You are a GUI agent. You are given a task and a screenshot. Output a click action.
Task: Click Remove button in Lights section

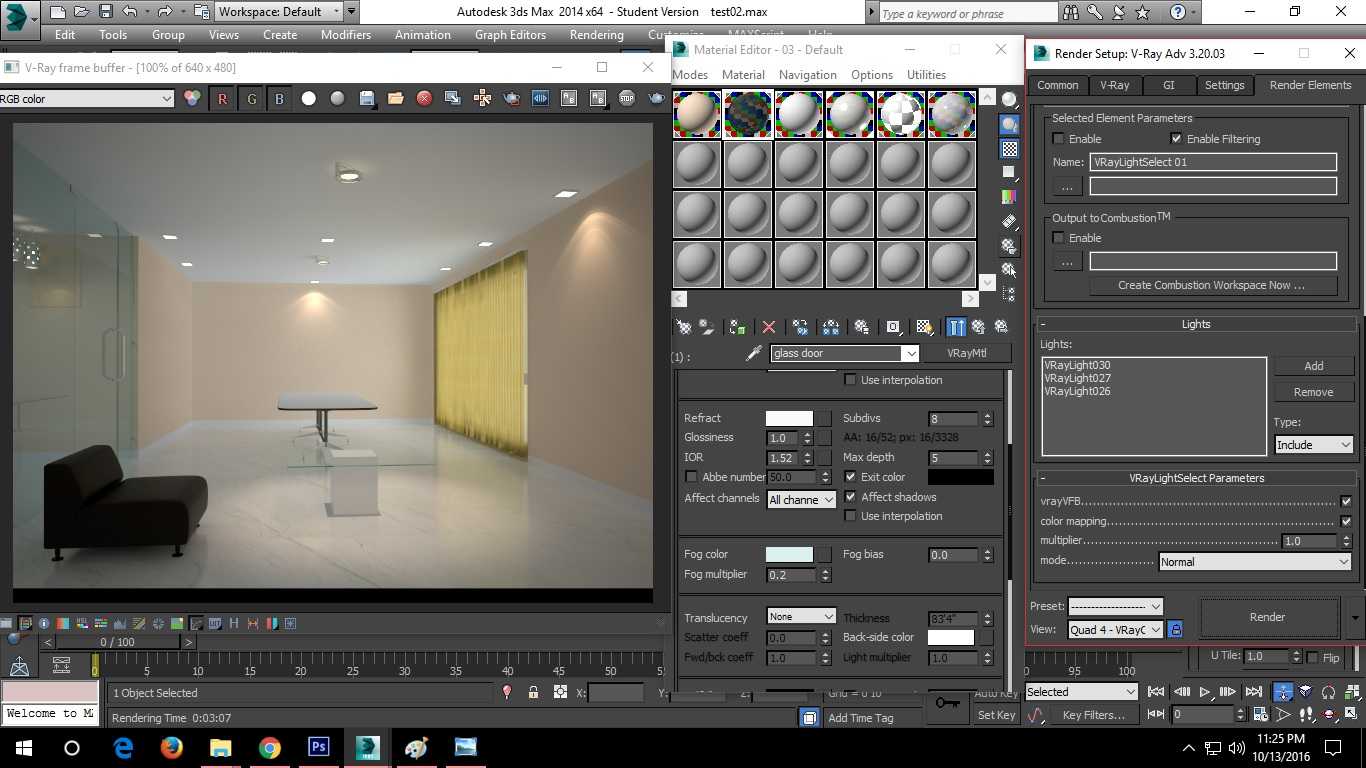(1314, 392)
